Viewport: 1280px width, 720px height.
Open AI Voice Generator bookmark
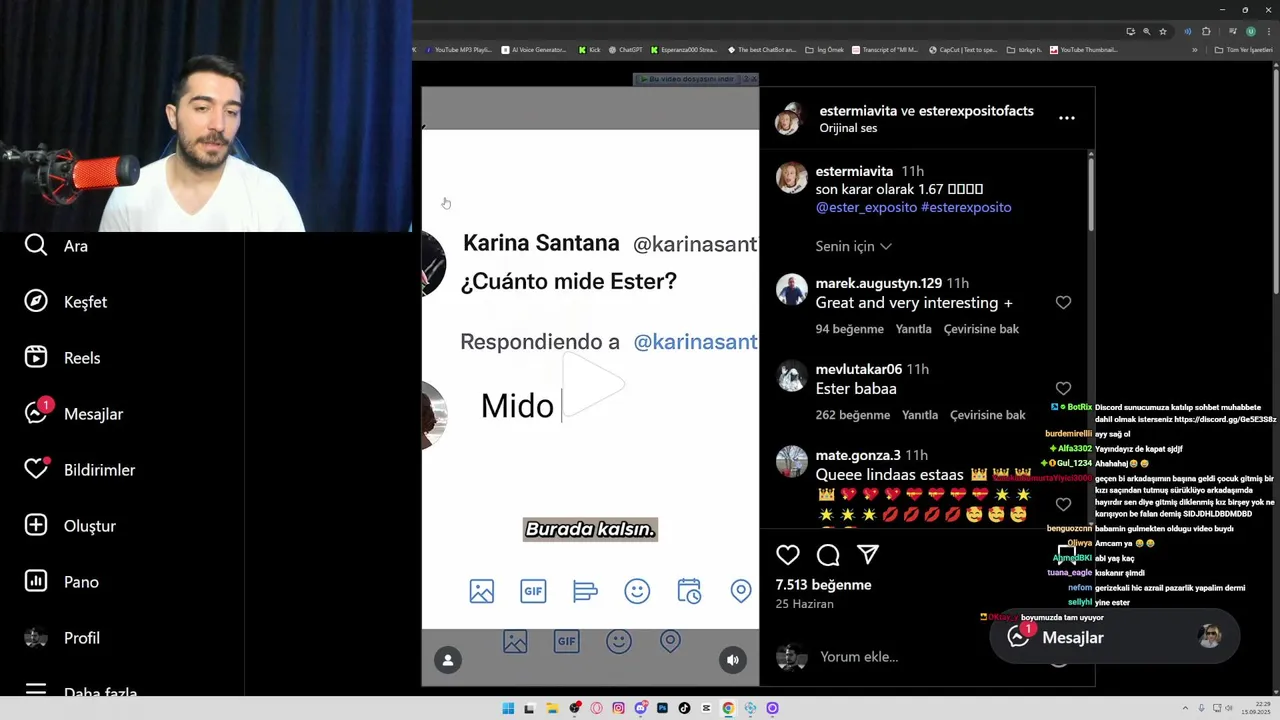tap(533, 50)
